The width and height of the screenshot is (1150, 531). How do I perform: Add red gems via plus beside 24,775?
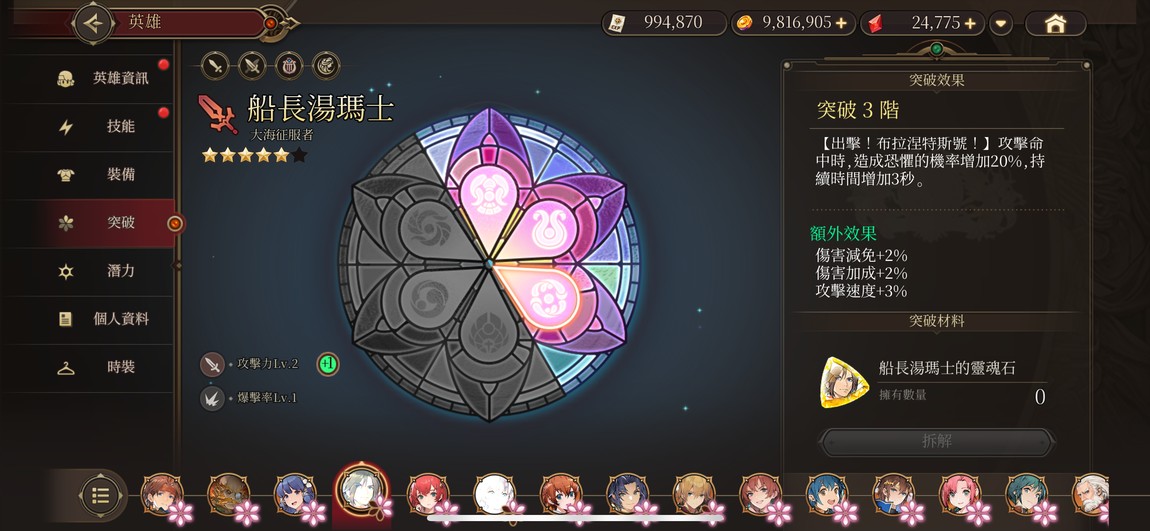(970, 23)
